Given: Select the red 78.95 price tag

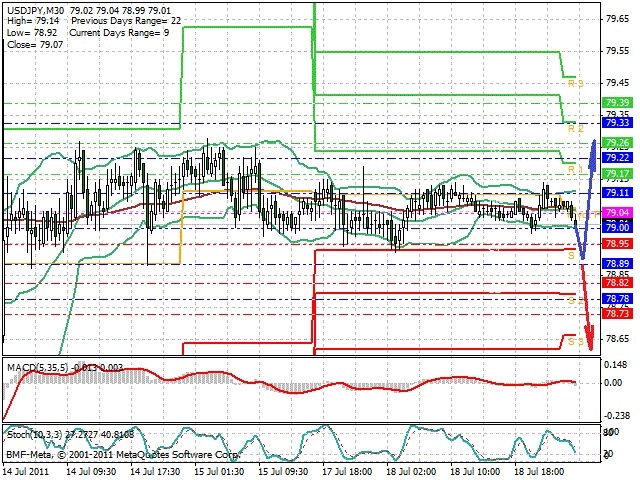Looking at the screenshot, I should 617,244.
